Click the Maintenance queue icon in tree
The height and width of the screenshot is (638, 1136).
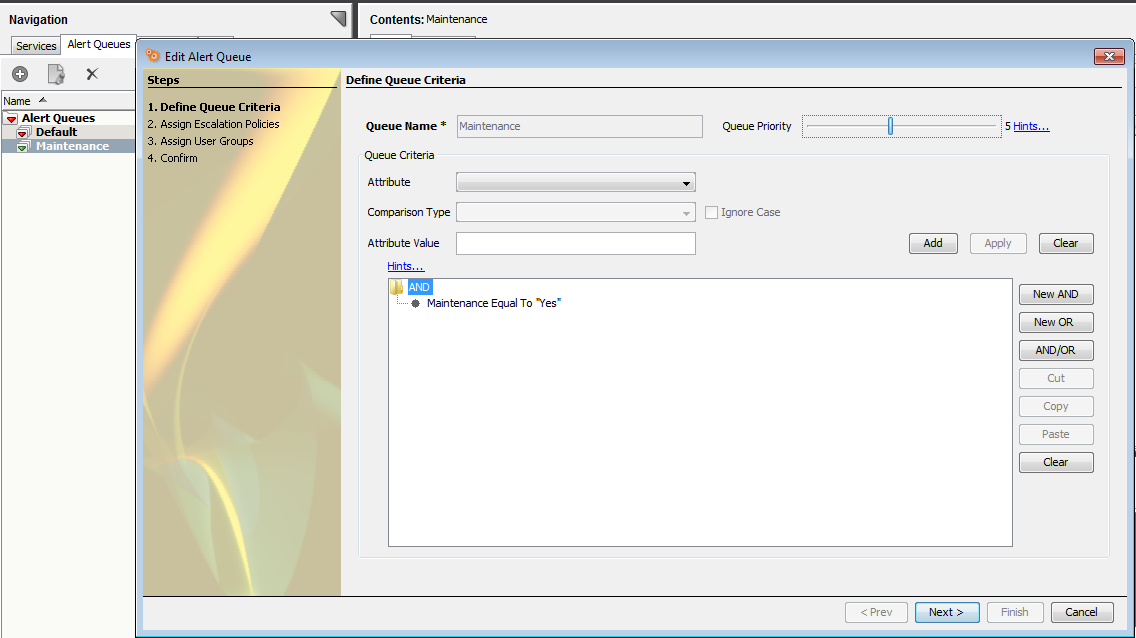coord(24,147)
